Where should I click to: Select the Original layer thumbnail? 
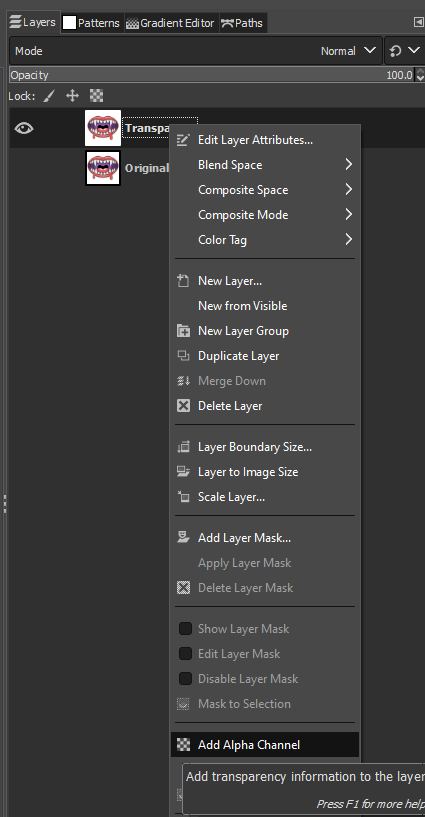(103, 168)
